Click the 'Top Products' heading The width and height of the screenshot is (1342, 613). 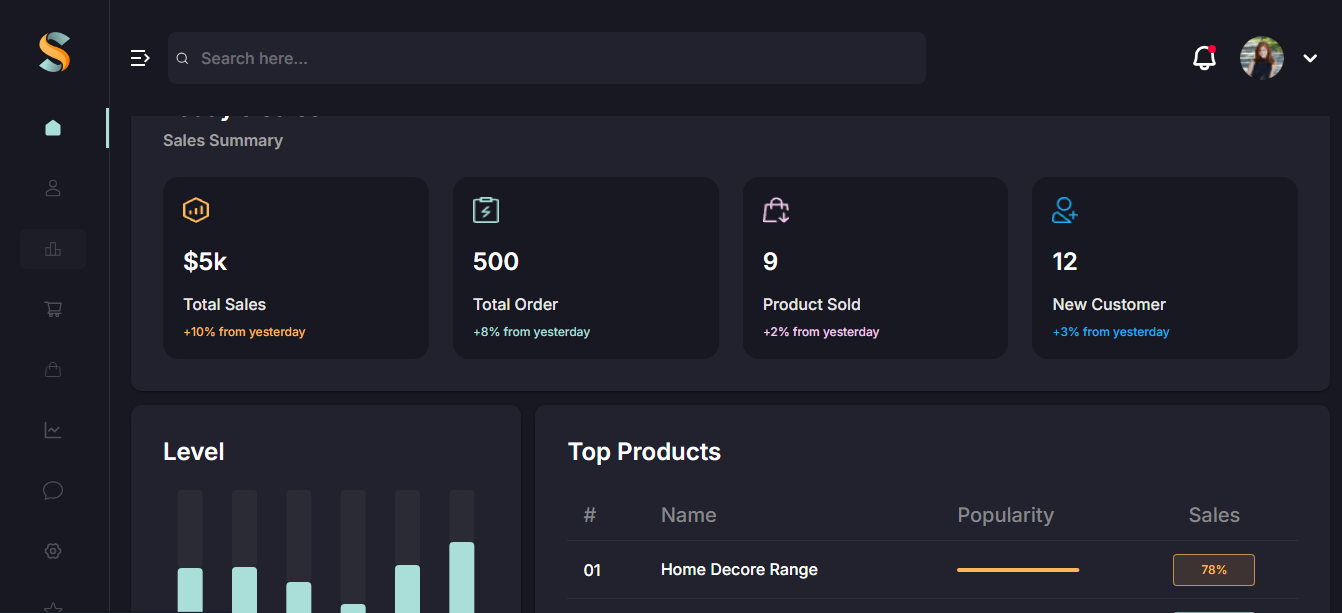[644, 452]
